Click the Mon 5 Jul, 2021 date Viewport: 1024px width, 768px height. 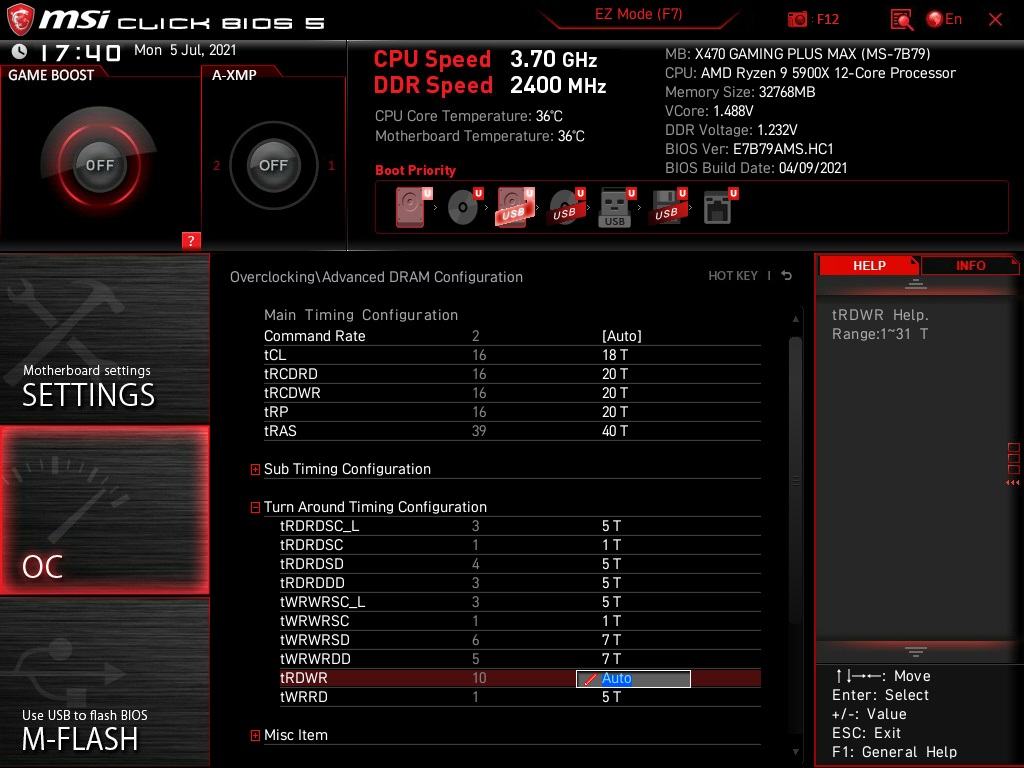point(185,50)
